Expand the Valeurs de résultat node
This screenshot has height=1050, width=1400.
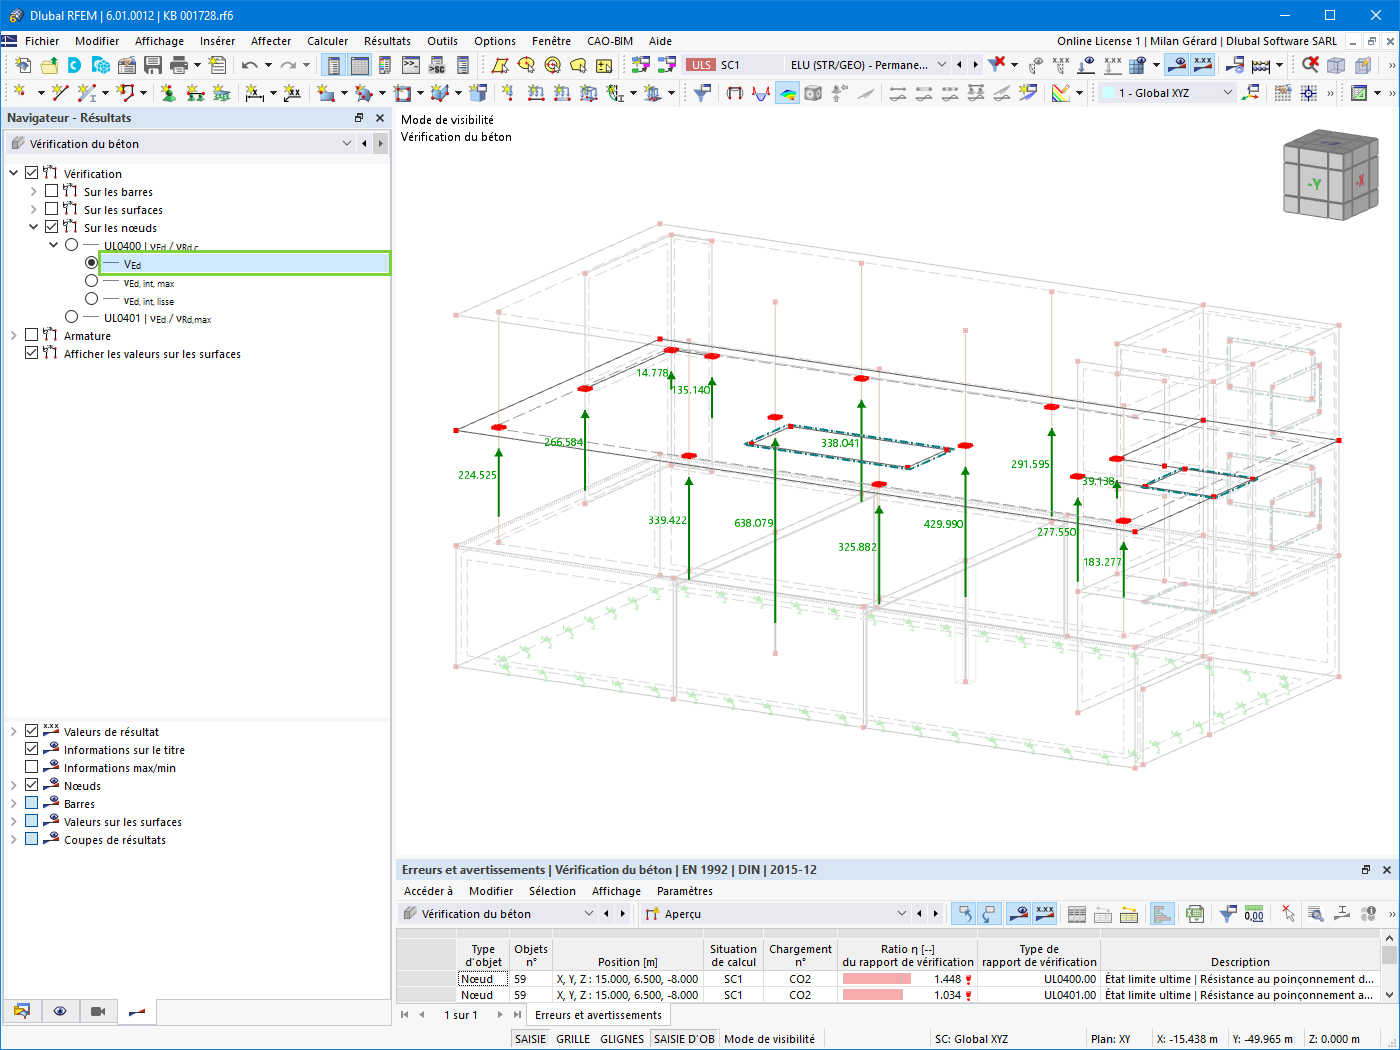[x=14, y=731]
